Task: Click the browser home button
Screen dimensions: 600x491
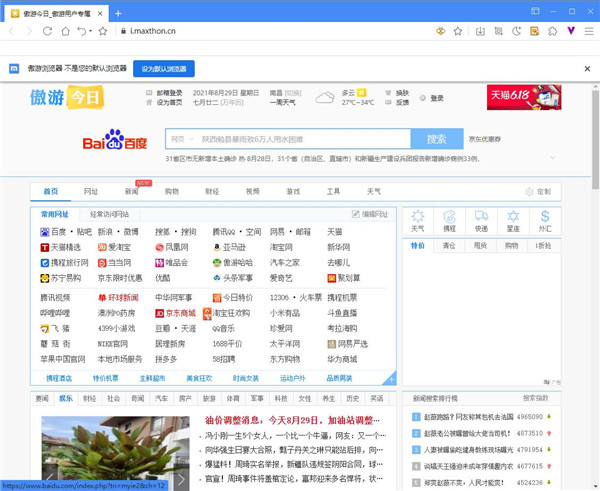Action: click(x=65, y=31)
